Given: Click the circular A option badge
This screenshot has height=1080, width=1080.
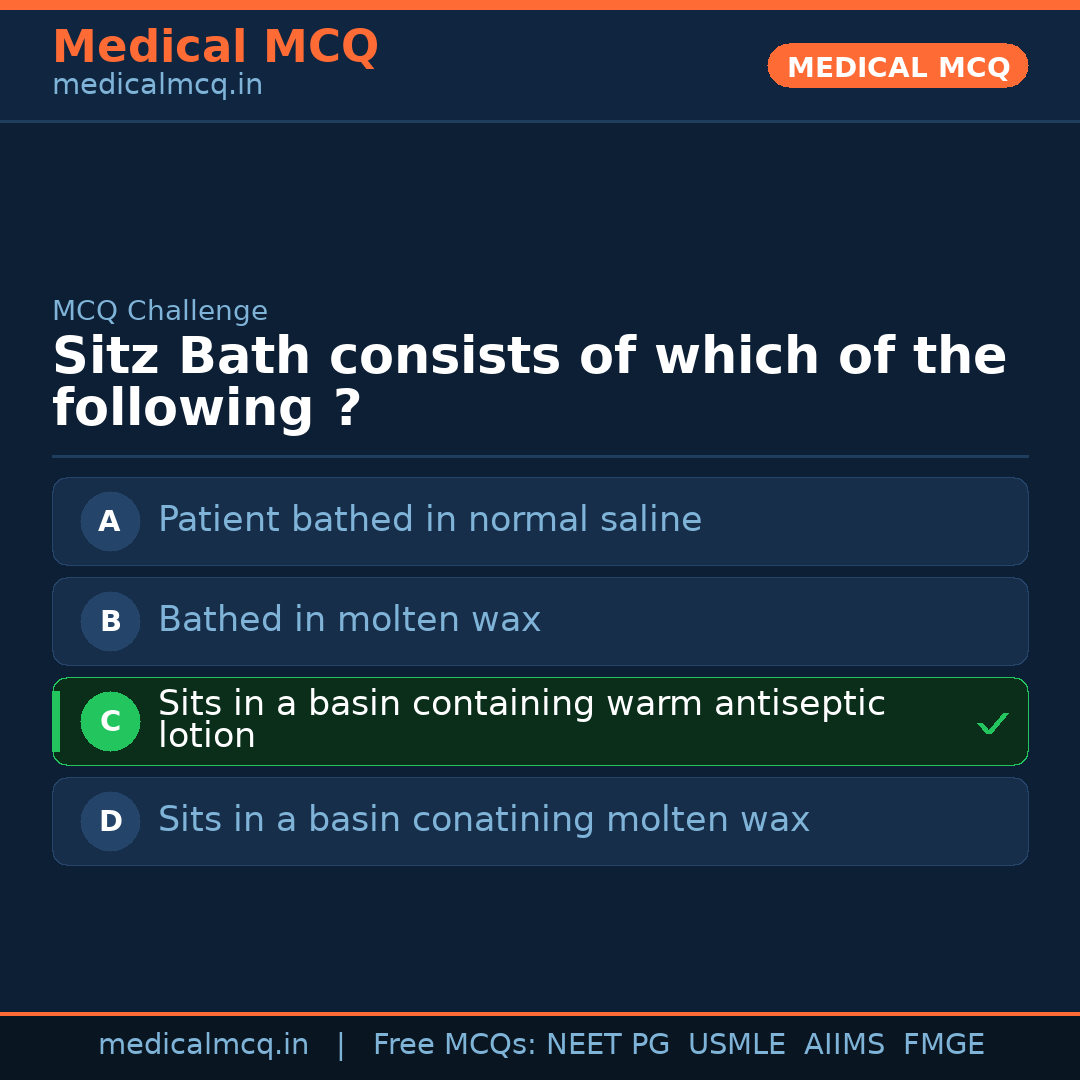Looking at the screenshot, I should click(110, 521).
